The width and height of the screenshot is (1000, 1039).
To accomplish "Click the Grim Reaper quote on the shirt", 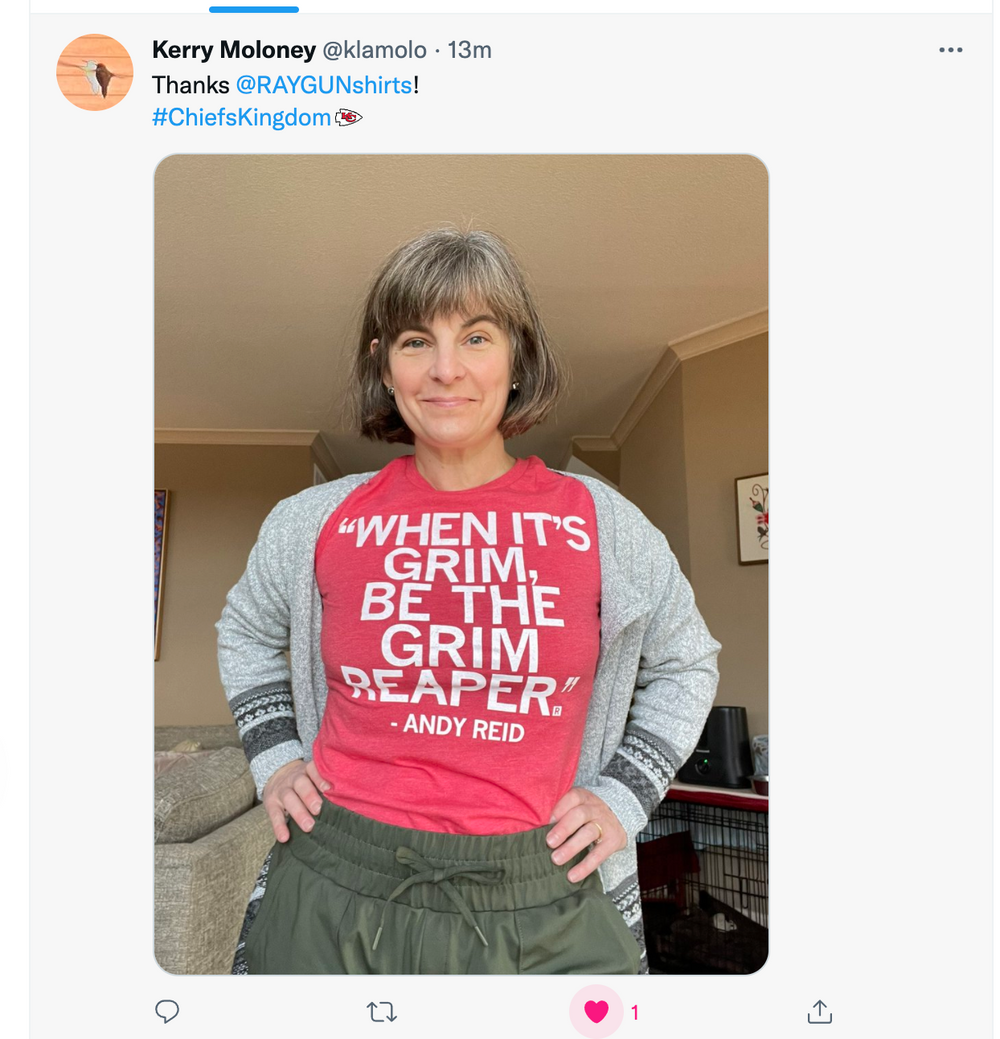I will (462, 610).
